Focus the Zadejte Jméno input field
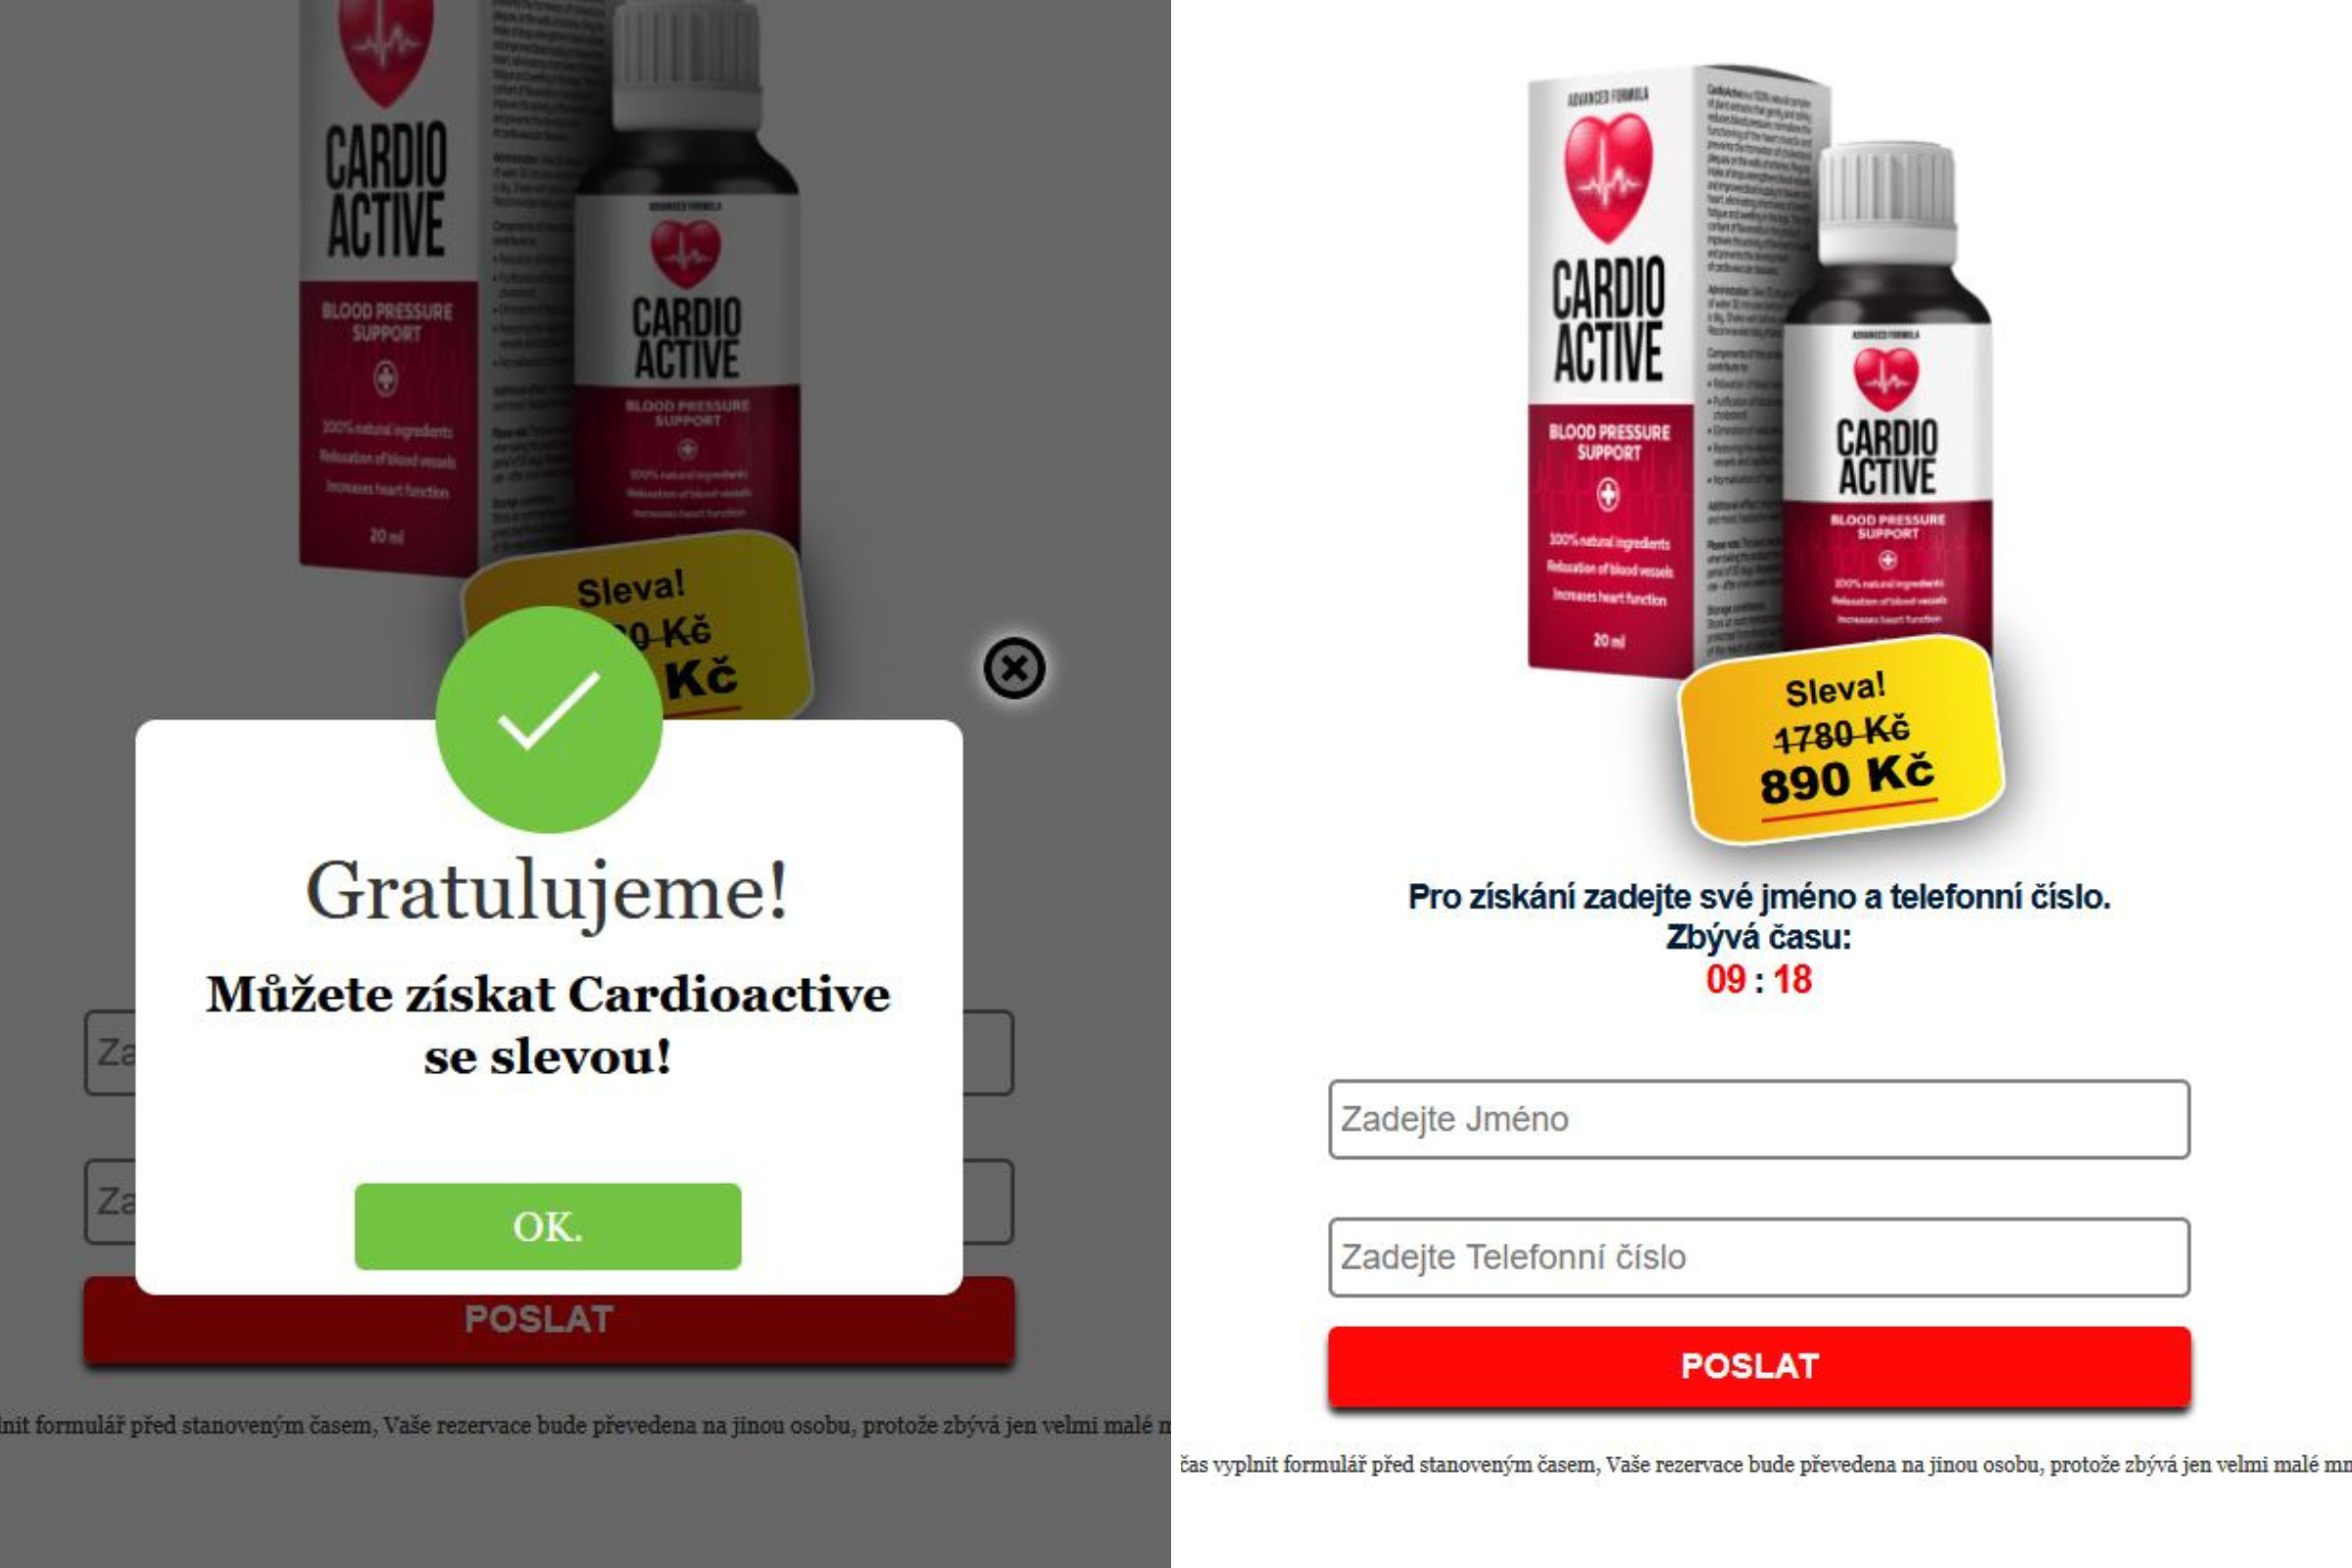Viewport: 2352px width, 1568px height. point(1759,1119)
